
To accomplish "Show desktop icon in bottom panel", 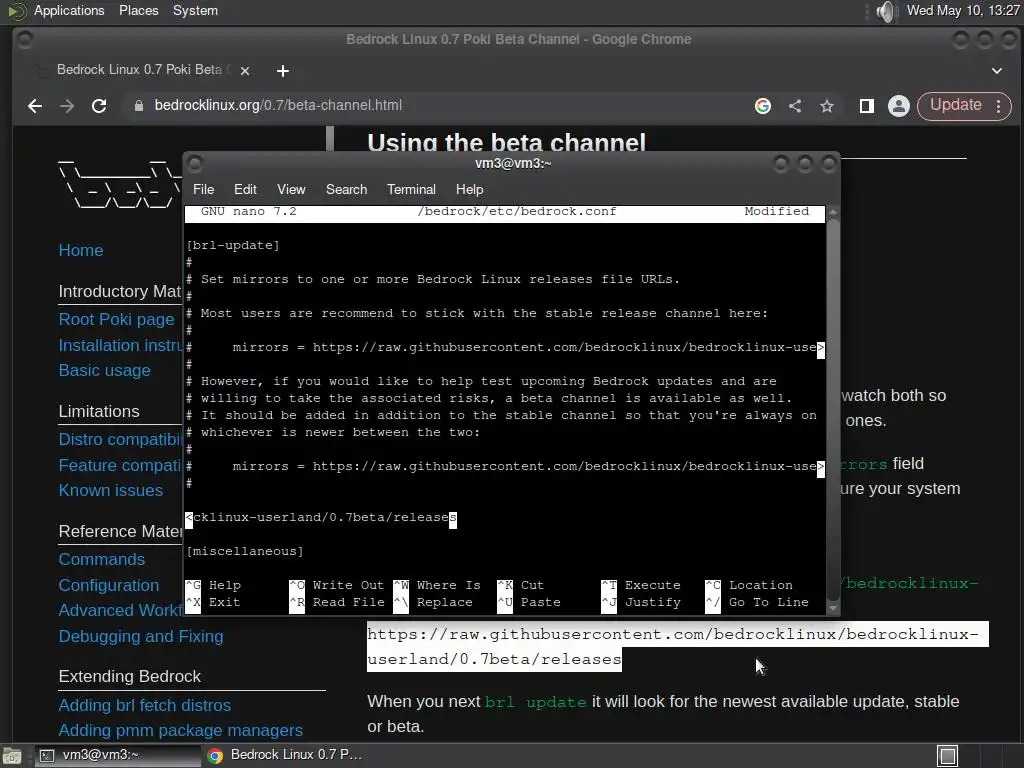I will [x=12, y=756].
